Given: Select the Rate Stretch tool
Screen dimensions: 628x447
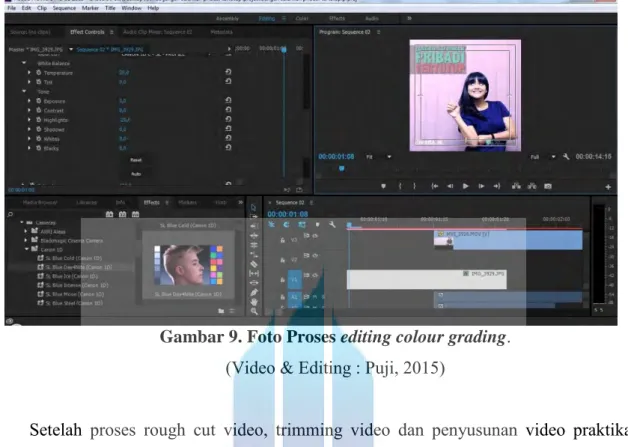Looking at the screenshot, I should (x=254, y=254).
